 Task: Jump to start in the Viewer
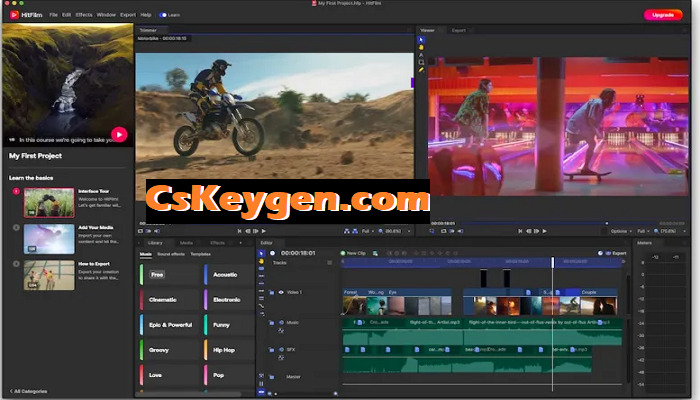(x=520, y=231)
